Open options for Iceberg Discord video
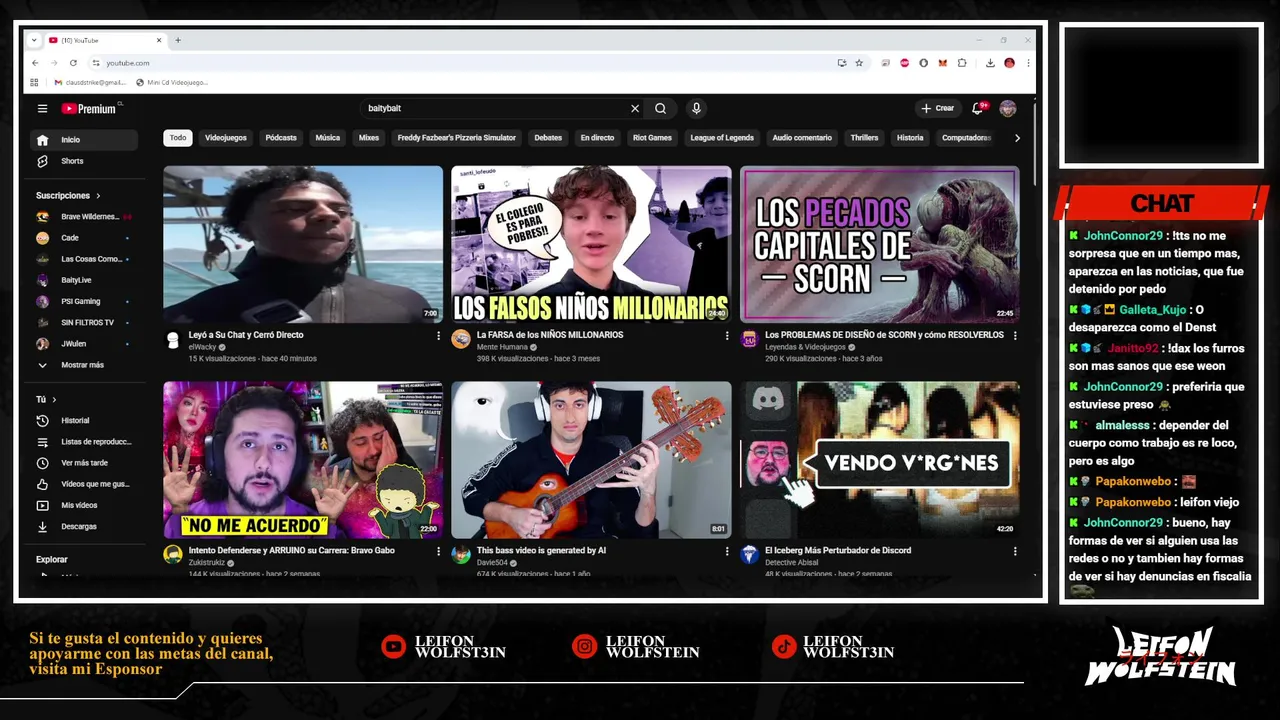1280x720 pixels. pyautogui.click(x=1015, y=551)
